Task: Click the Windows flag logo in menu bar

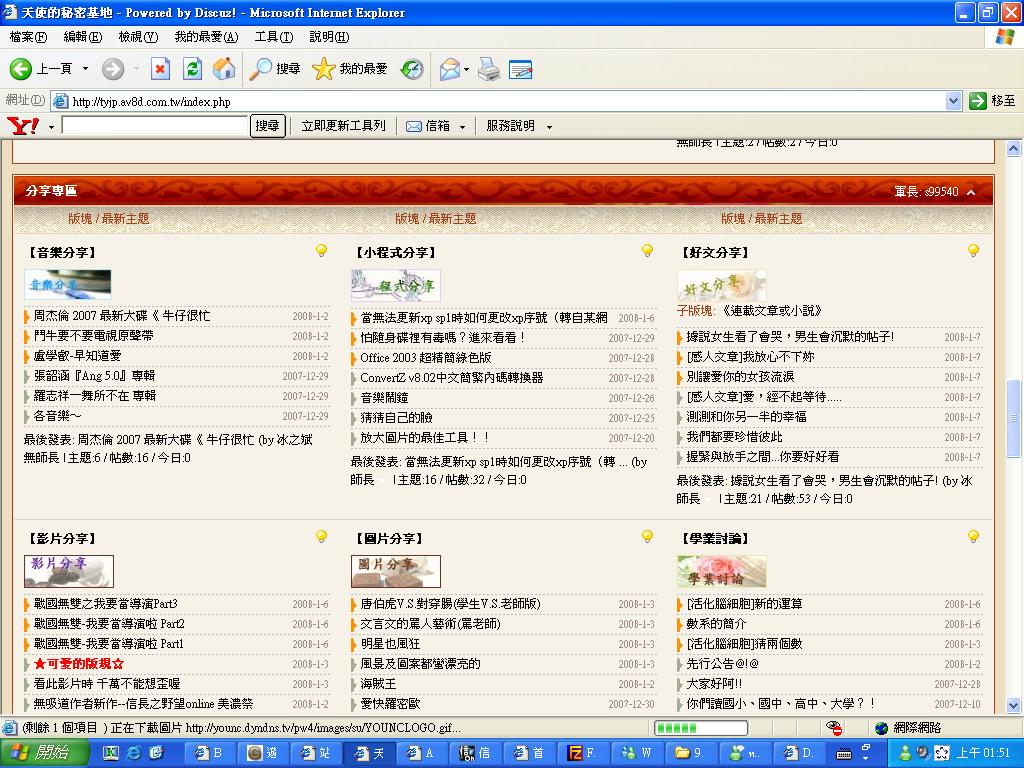Action: pyautogui.click(x=1005, y=37)
